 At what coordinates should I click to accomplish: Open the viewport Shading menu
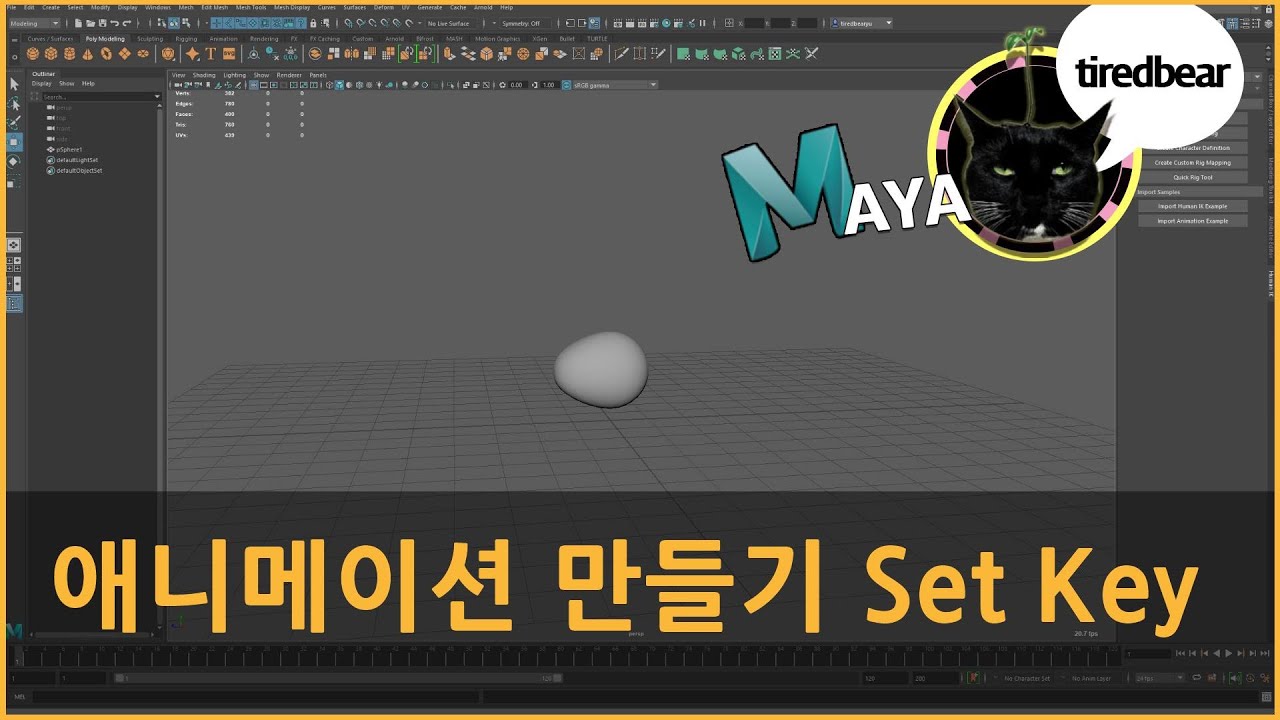point(204,75)
